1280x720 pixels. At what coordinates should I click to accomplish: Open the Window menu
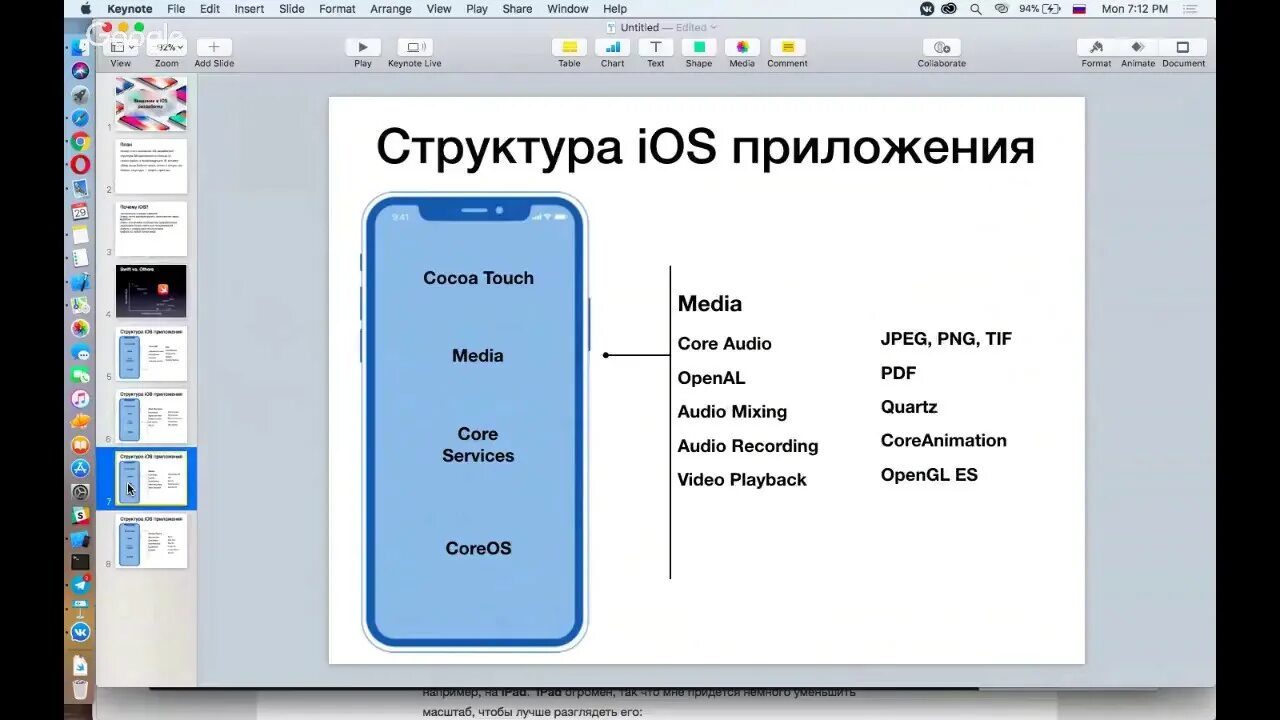(567, 9)
